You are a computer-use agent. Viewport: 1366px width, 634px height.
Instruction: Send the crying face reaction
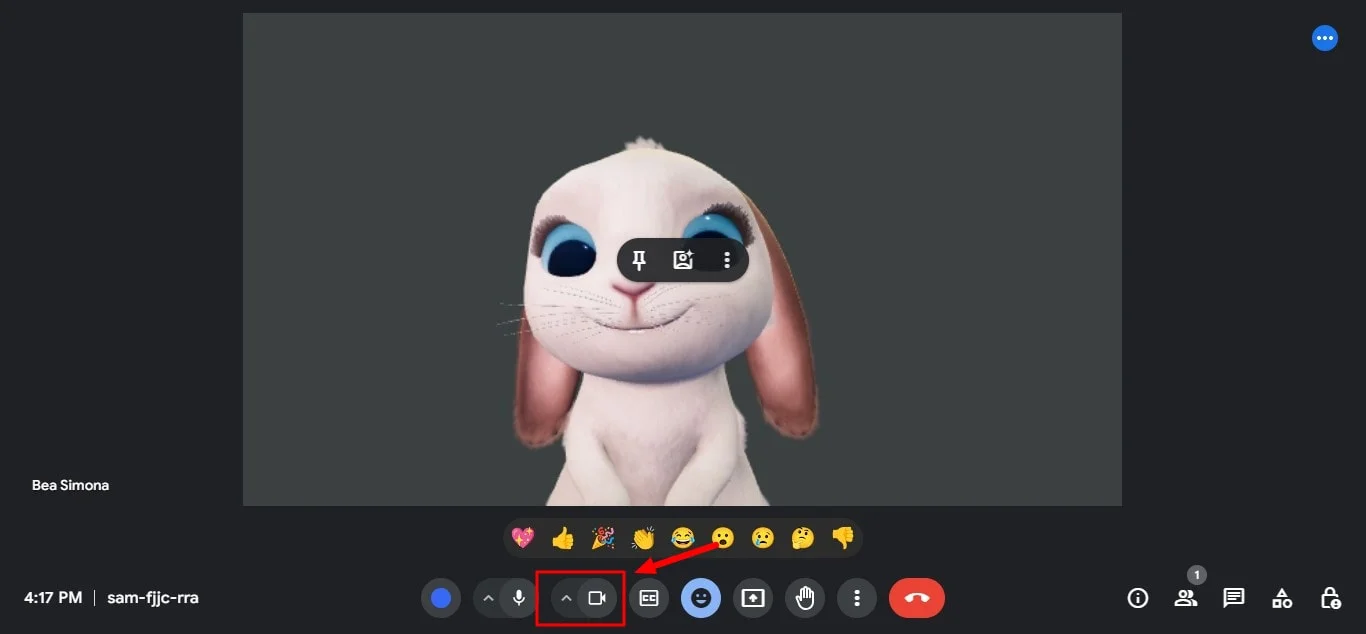pyautogui.click(x=763, y=538)
